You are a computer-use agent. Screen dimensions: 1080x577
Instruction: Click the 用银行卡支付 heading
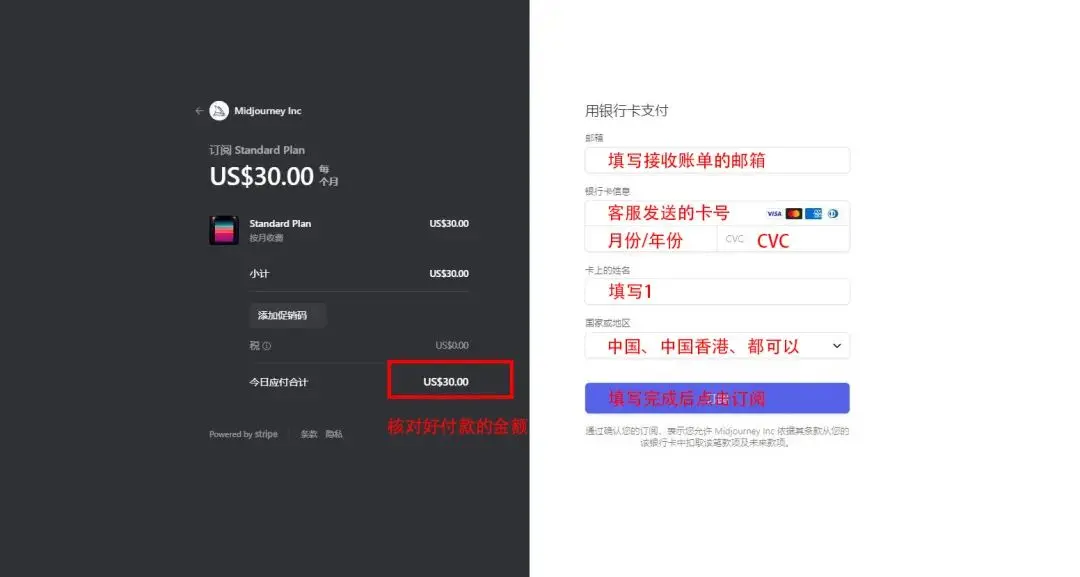pos(627,111)
